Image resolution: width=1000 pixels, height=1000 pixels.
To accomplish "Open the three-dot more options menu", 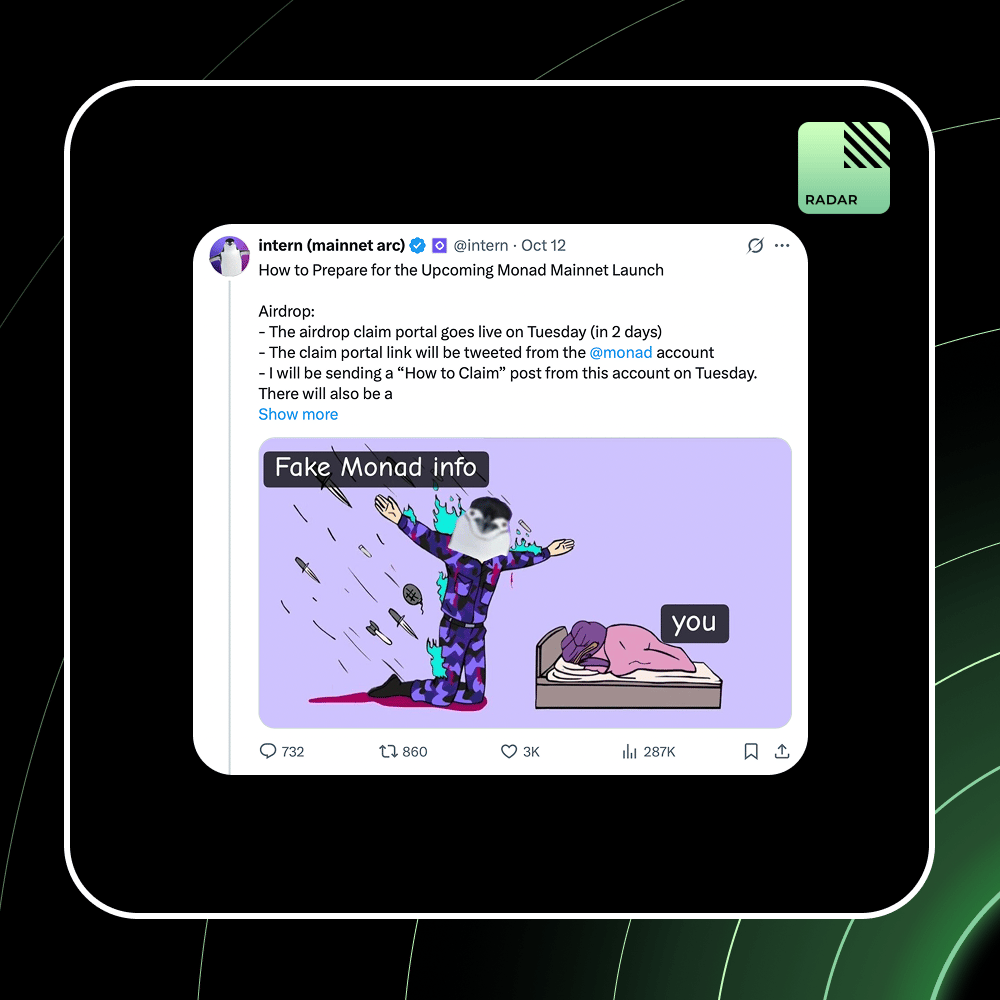I will click(783, 246).
